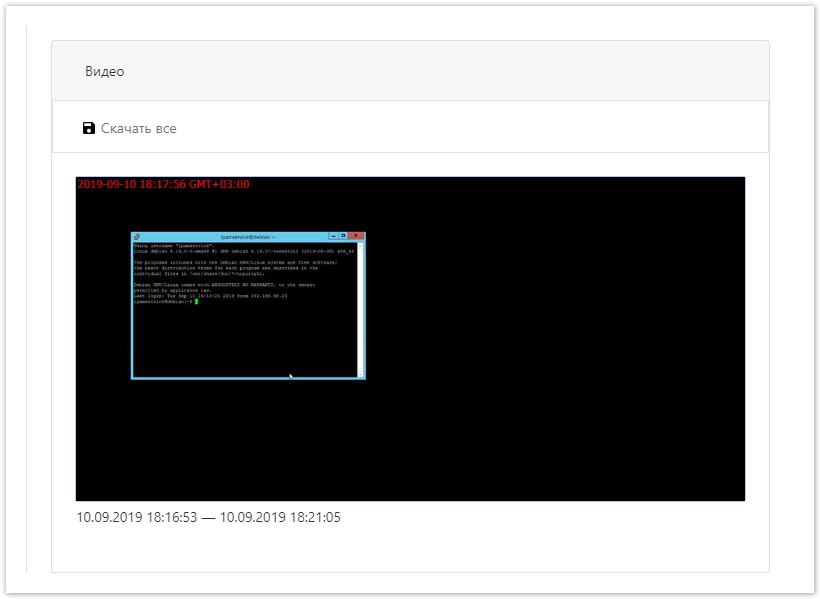Click the "Скачать все" download link
Image resolution: width=820 pixels, height=599 pixels.
(138, 128)
